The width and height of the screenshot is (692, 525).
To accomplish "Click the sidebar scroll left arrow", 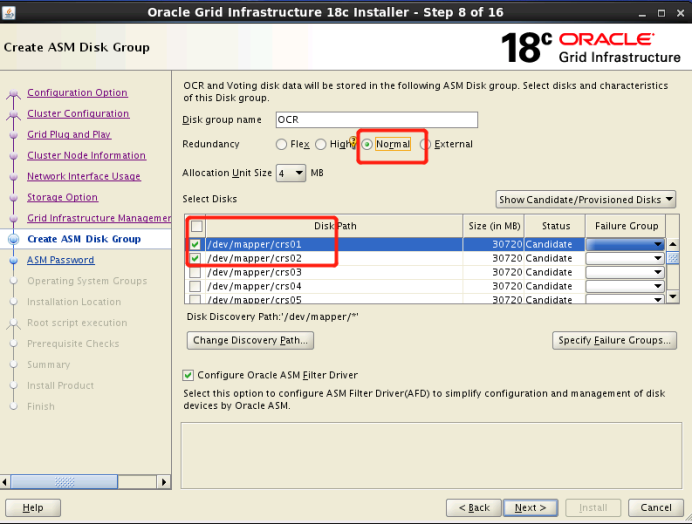I will click(x=5, y=482).
